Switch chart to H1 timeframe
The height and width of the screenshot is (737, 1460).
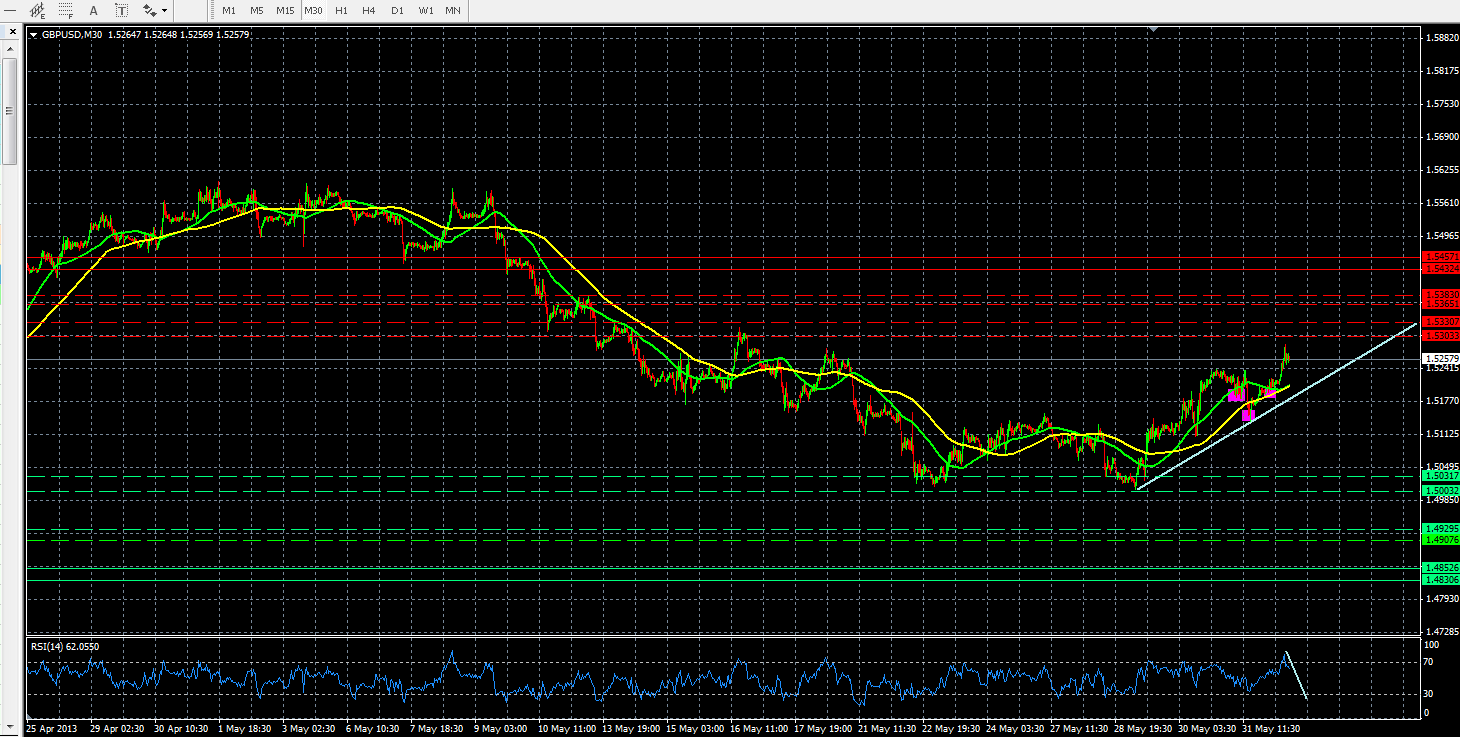pyautogui.click(x=341, y=11)
